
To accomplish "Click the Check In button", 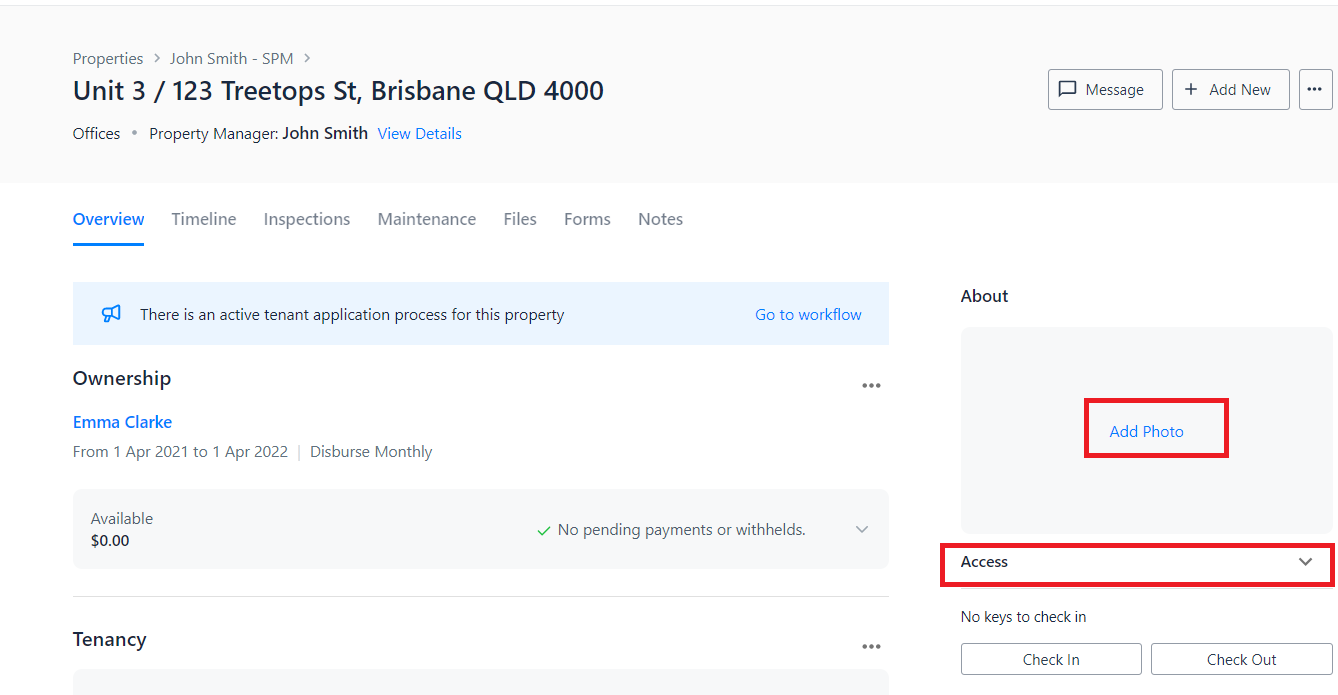I will (1051, 659).
